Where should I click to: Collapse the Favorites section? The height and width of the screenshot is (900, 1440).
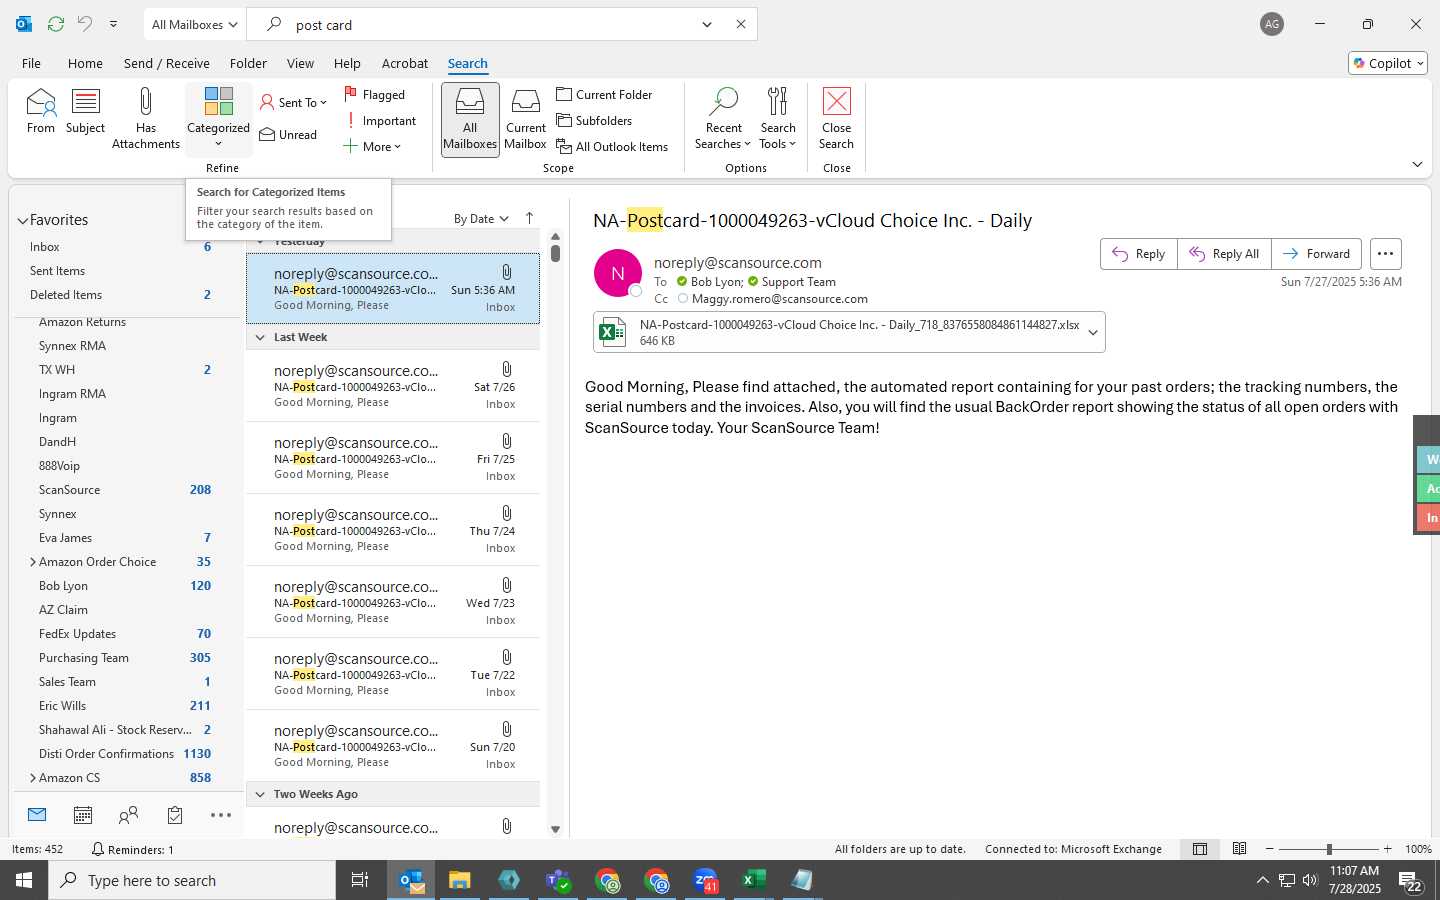point(22,220)
